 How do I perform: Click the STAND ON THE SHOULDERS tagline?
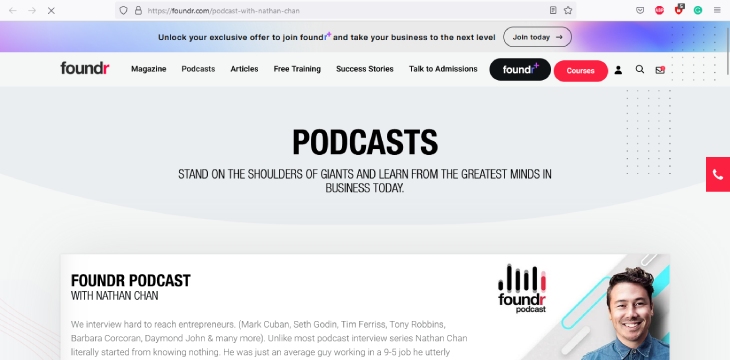click(365, 181)
